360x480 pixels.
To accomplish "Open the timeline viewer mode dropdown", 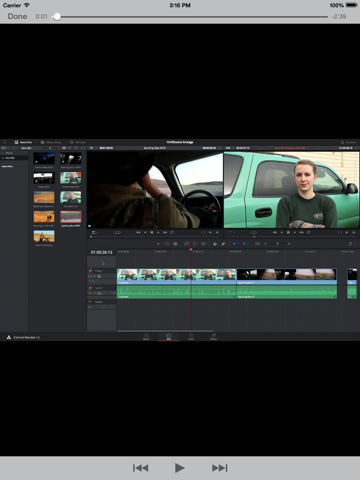I will pos(231,232).
